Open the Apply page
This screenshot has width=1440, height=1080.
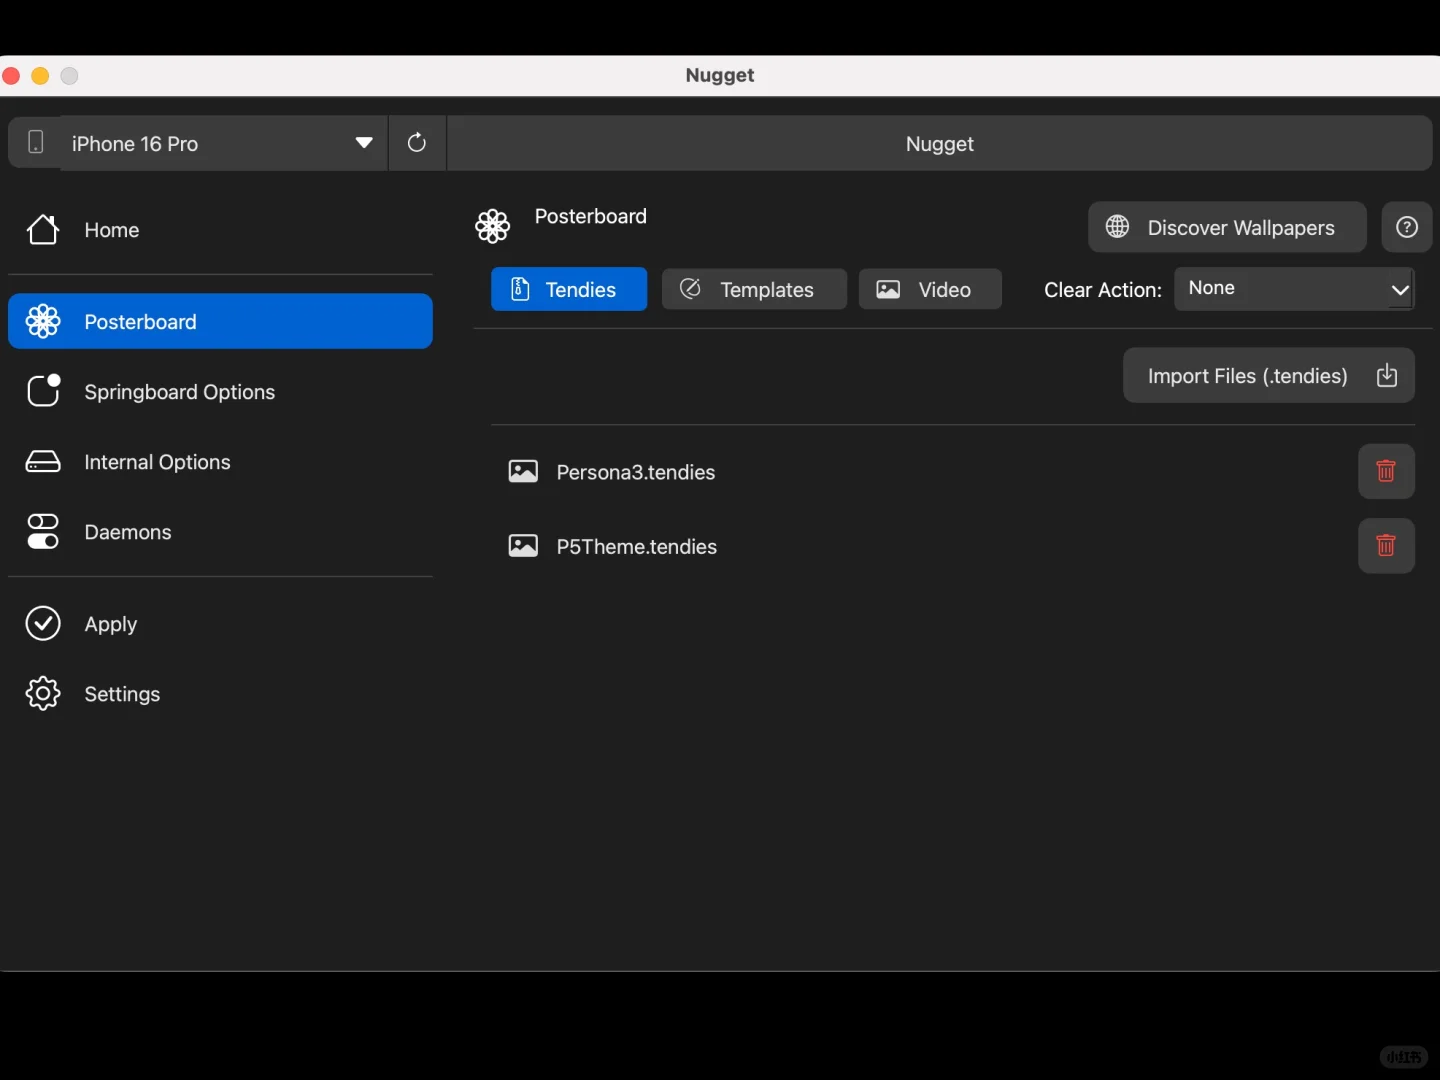tap(220, 624)
